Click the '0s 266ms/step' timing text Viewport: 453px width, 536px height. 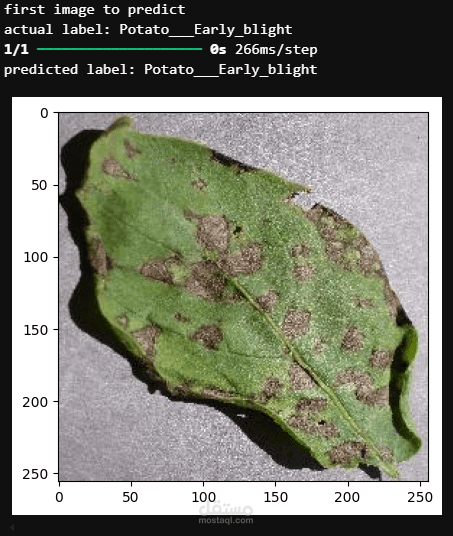coord(264,50)
